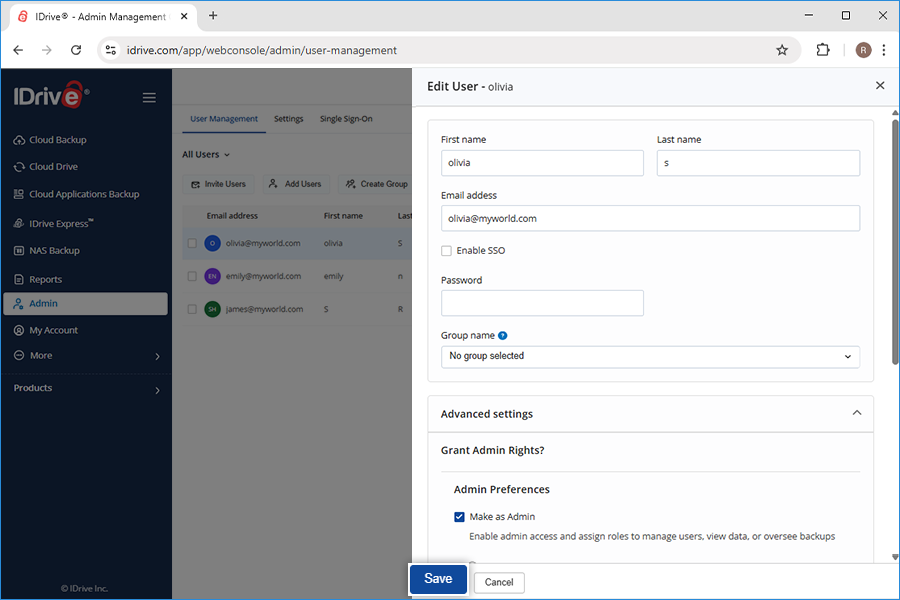Click the browser forward arrow

[x=47, y=50]
